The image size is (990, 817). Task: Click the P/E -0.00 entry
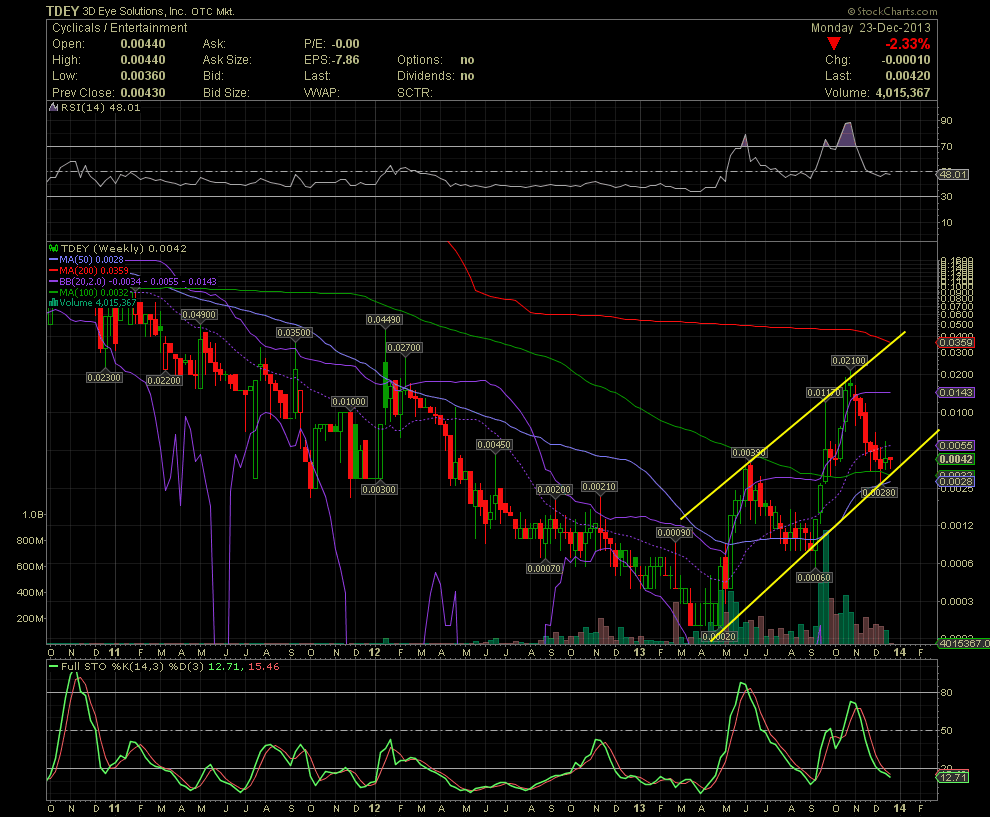(x=331, y=44)
